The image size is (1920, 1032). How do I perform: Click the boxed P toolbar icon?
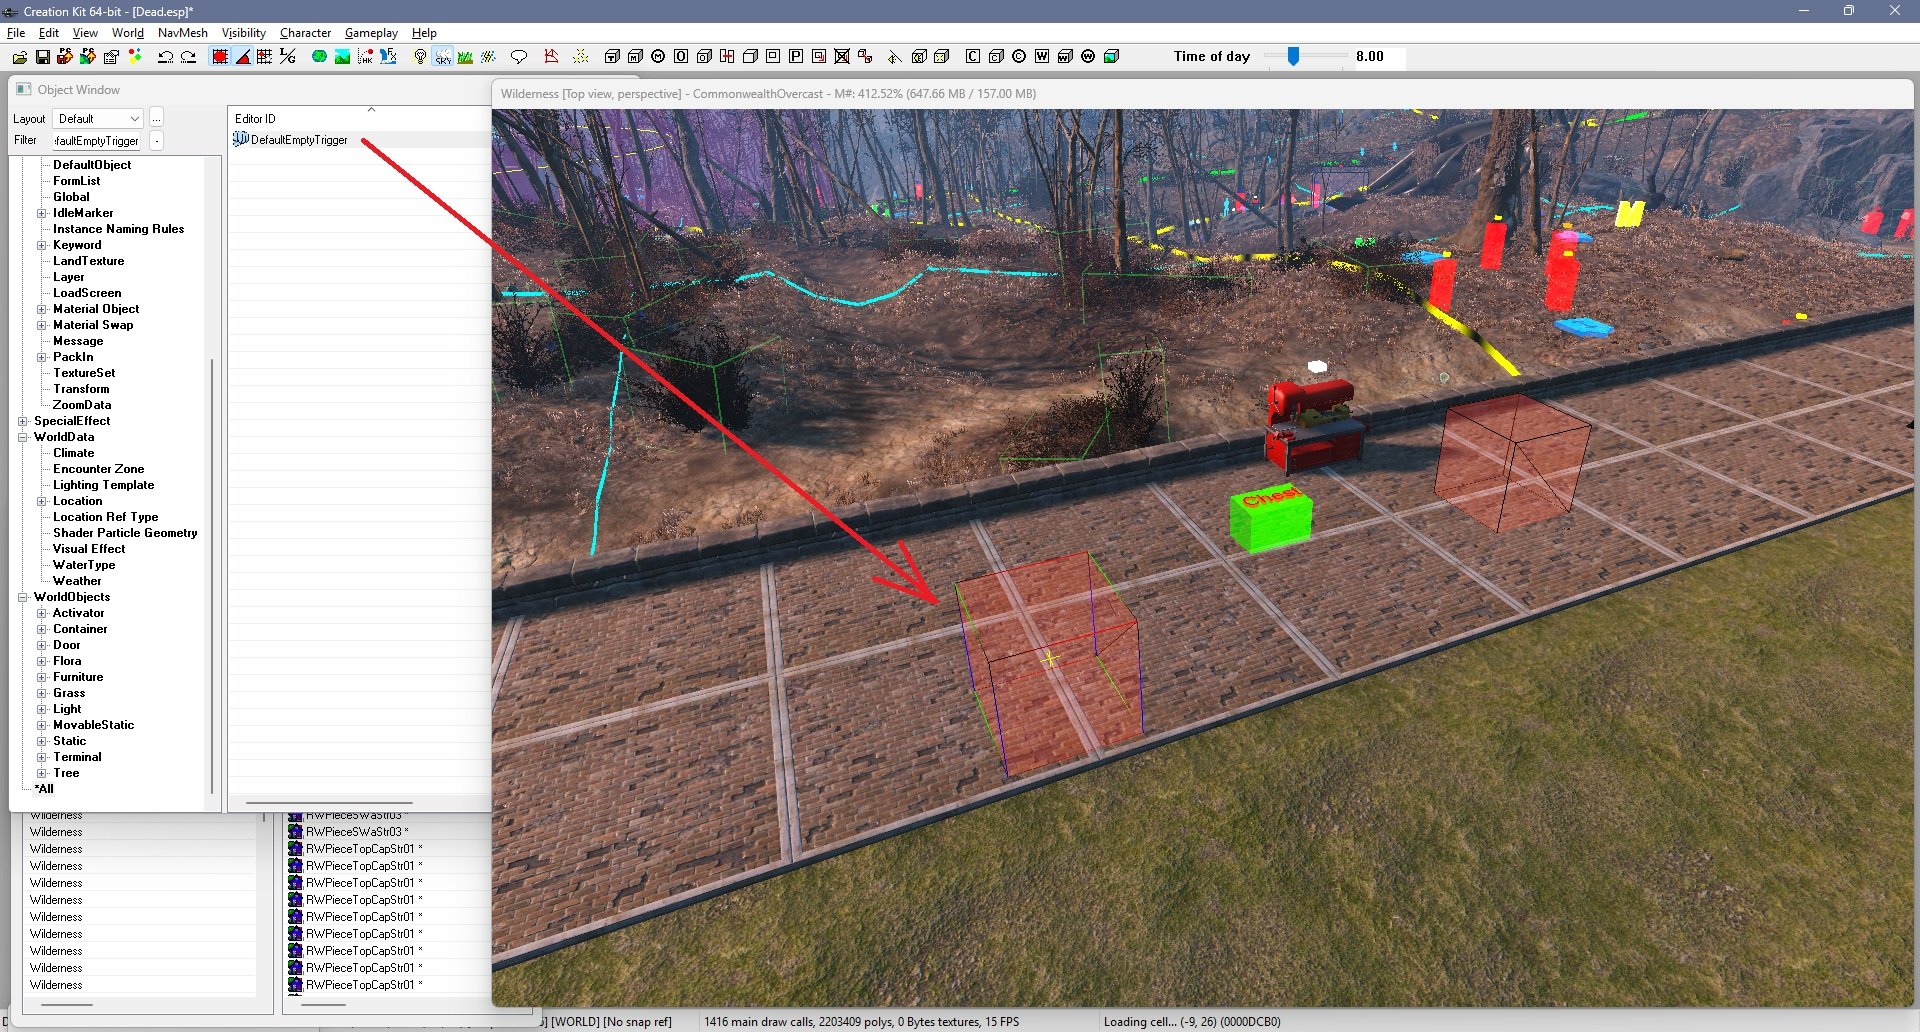[796, 57]
